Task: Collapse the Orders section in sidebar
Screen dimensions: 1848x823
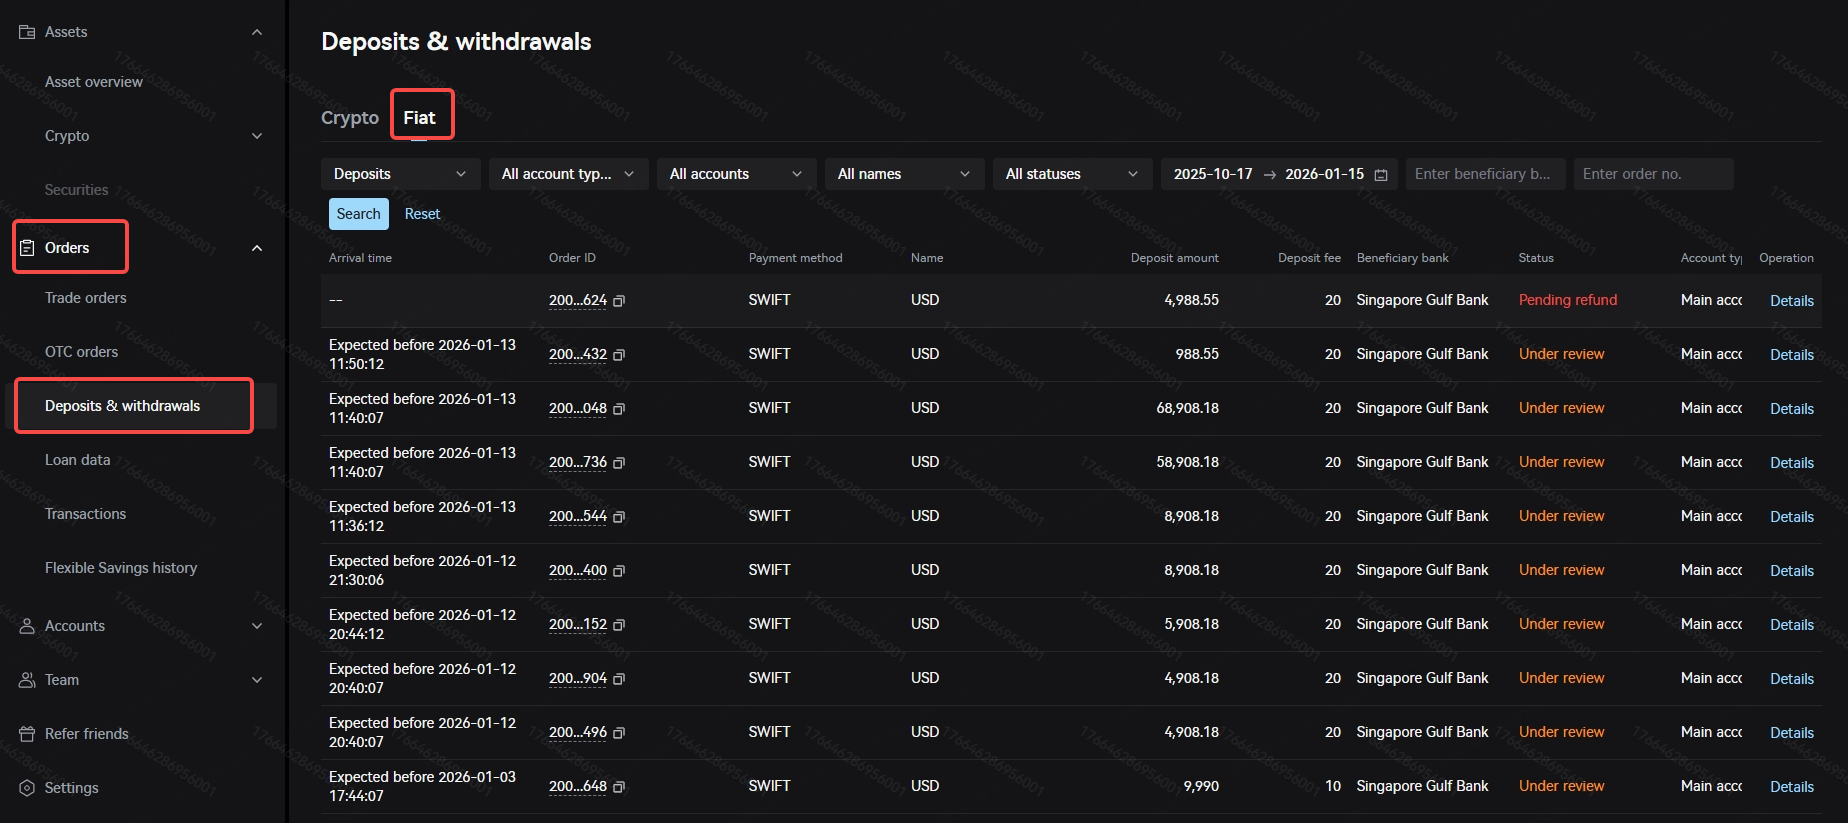Action: (257, 248)
